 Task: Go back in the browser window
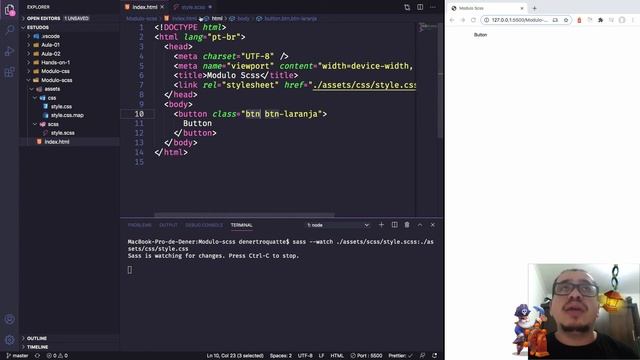point(452,20)
